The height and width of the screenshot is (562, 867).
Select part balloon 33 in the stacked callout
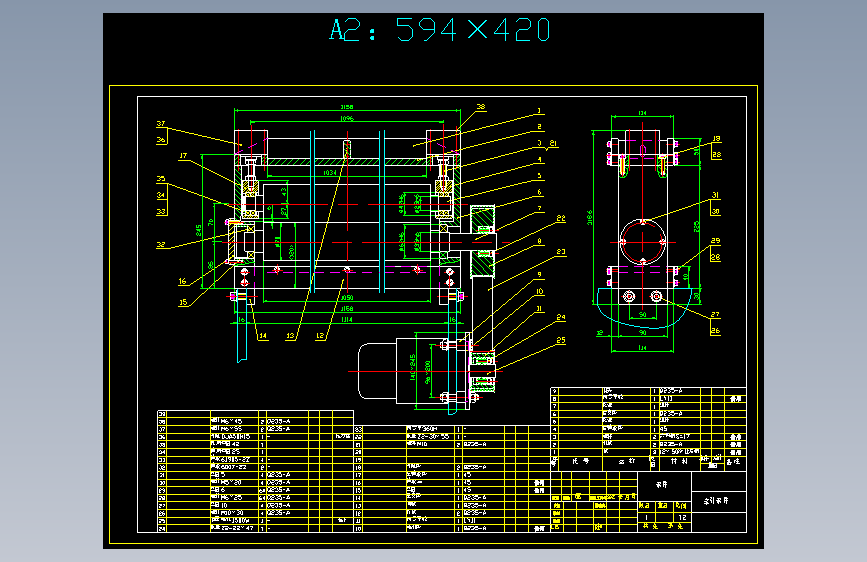[x=161, y=211]
